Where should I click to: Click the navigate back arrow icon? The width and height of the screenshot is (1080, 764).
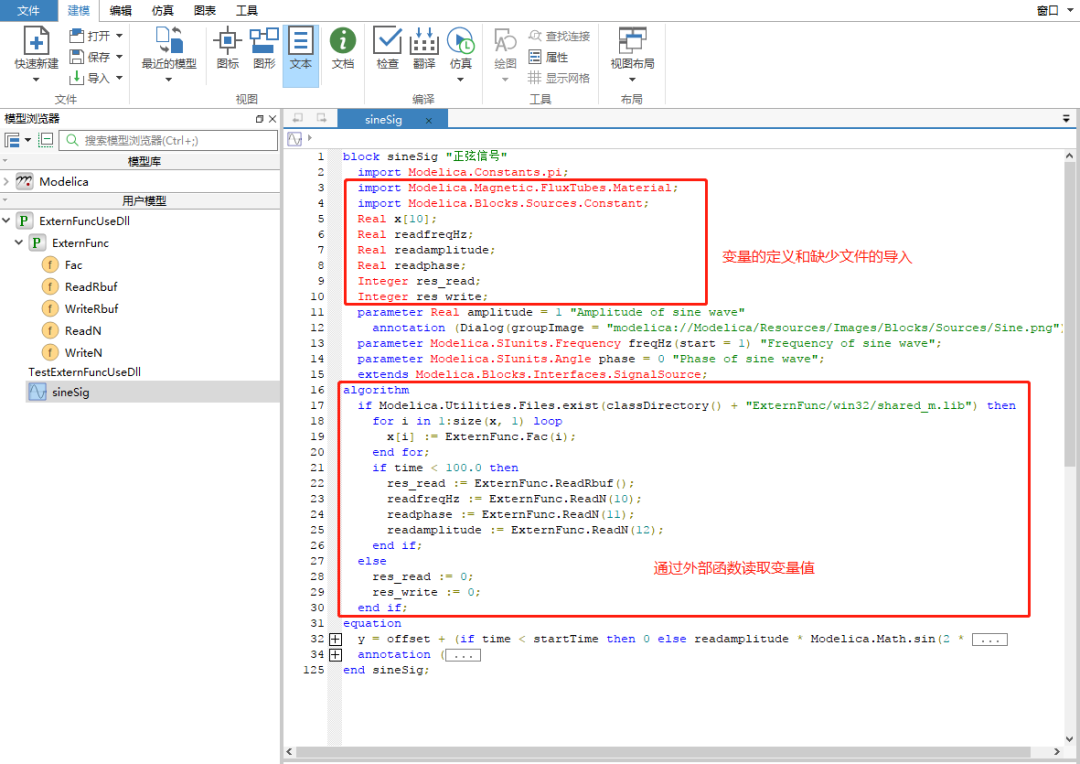[298, 118]
